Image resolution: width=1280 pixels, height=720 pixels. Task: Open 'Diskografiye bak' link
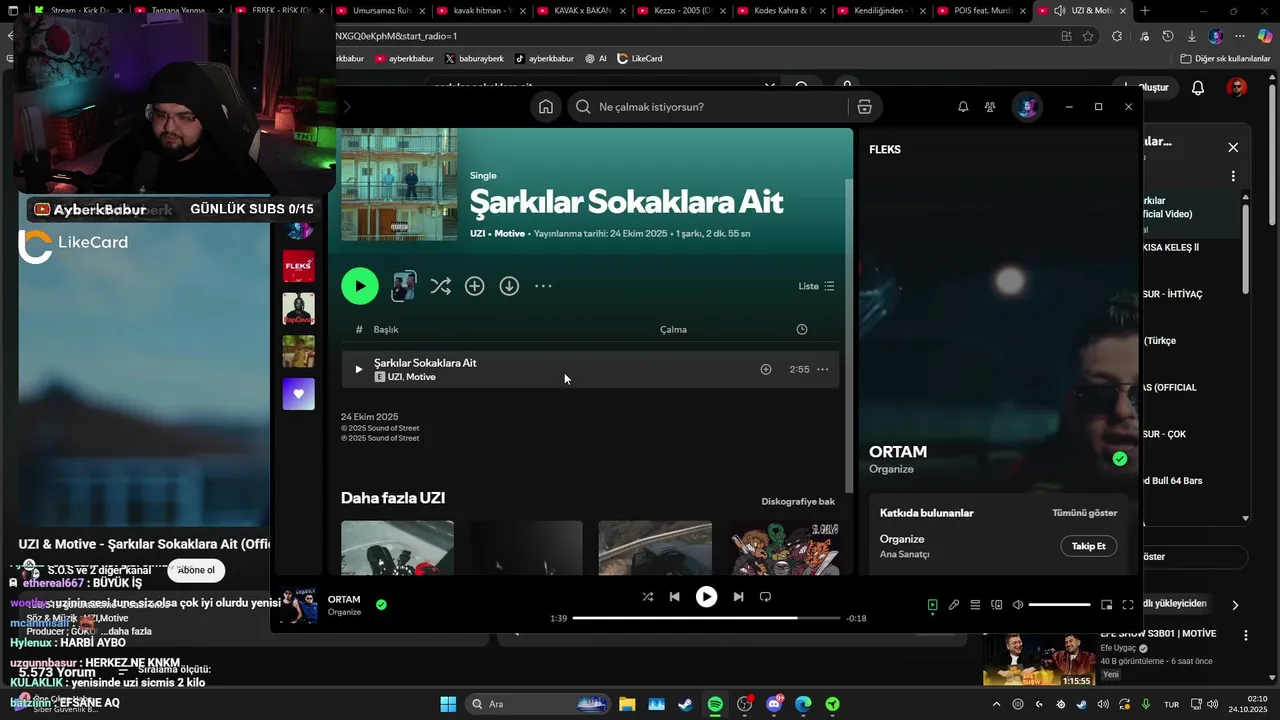tap(798, 501)
